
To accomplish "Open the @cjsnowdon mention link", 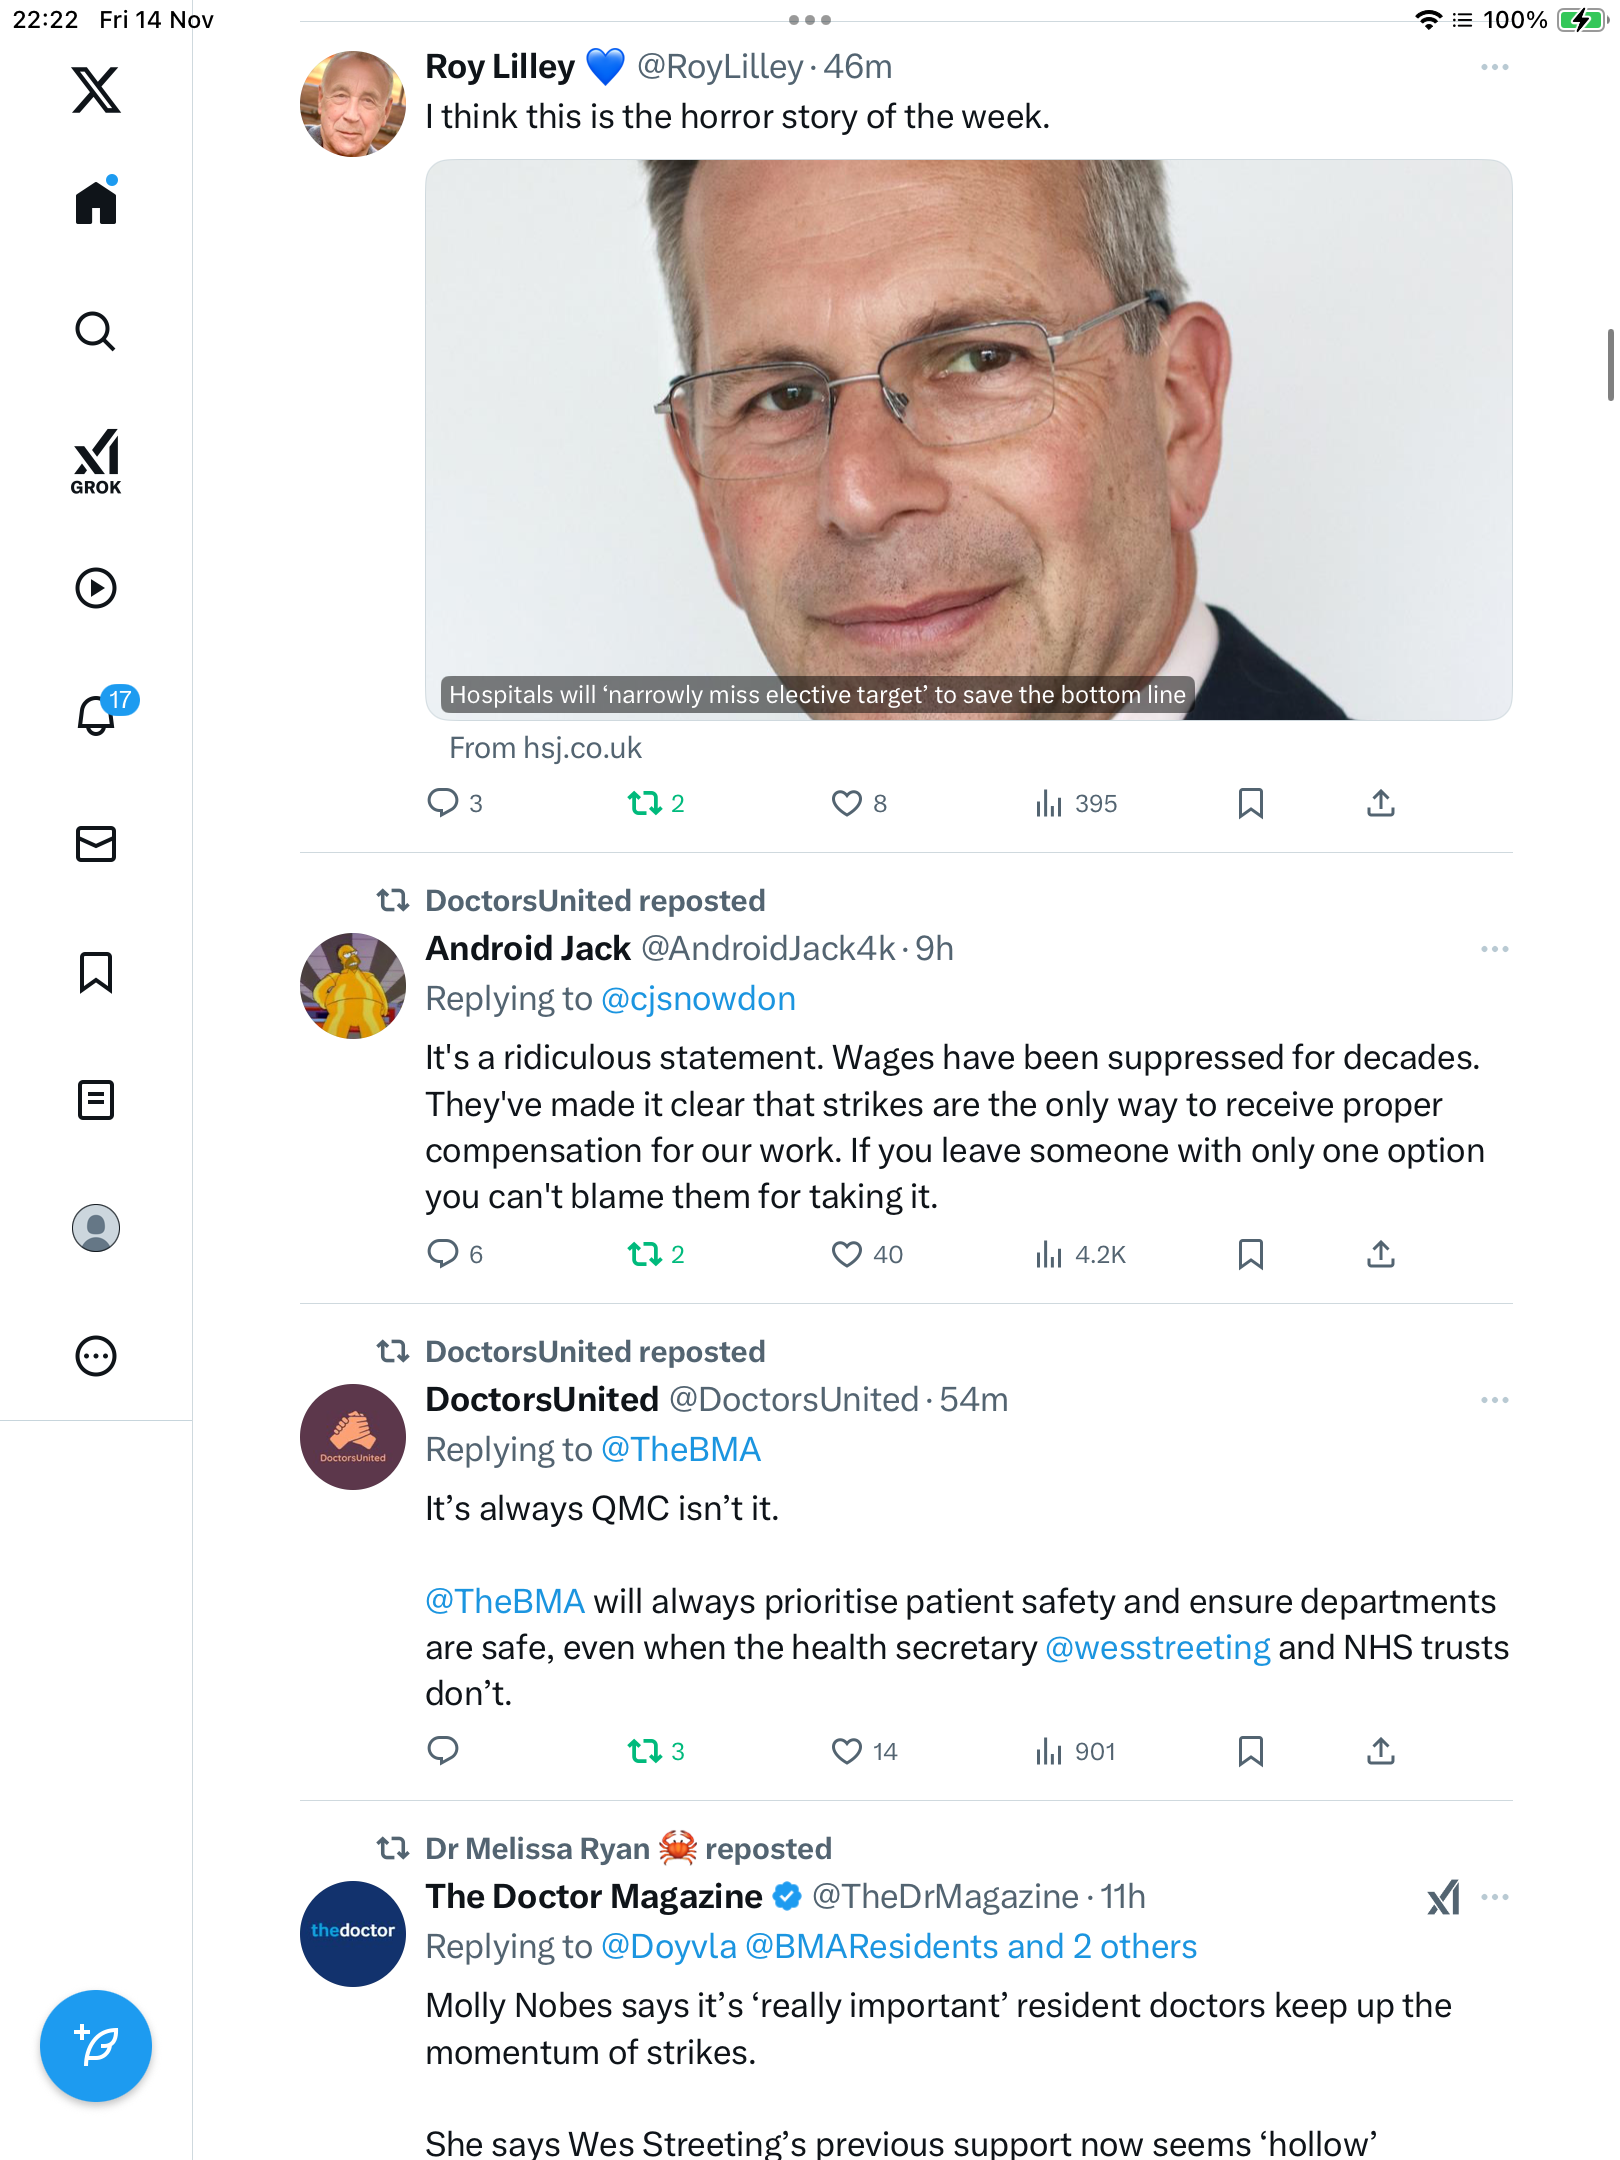I will coord(698,999).
